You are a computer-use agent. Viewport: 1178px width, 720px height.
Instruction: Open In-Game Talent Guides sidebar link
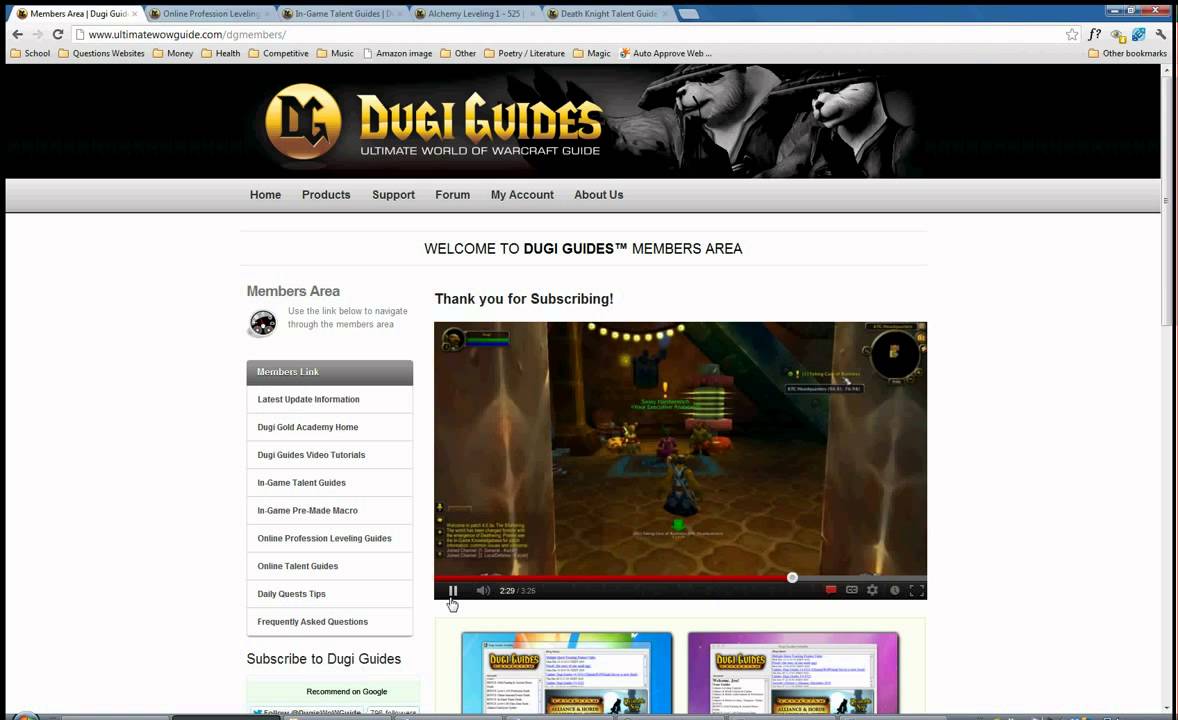point(330,483)
